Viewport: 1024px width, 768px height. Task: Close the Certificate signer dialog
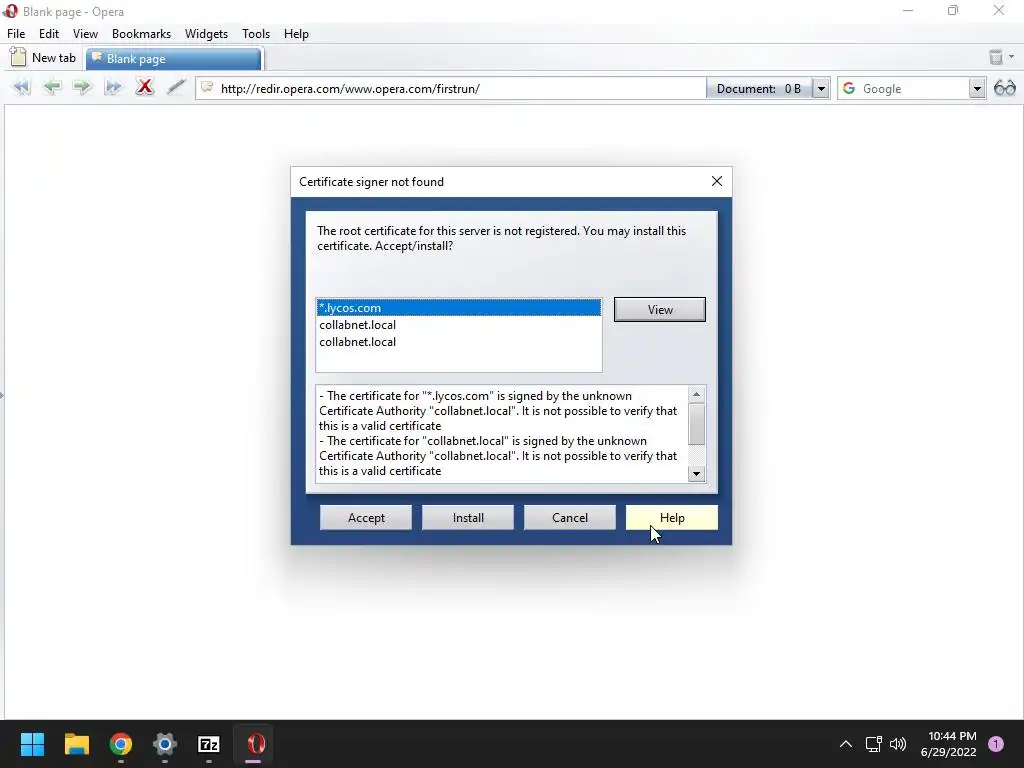[716, 182]
